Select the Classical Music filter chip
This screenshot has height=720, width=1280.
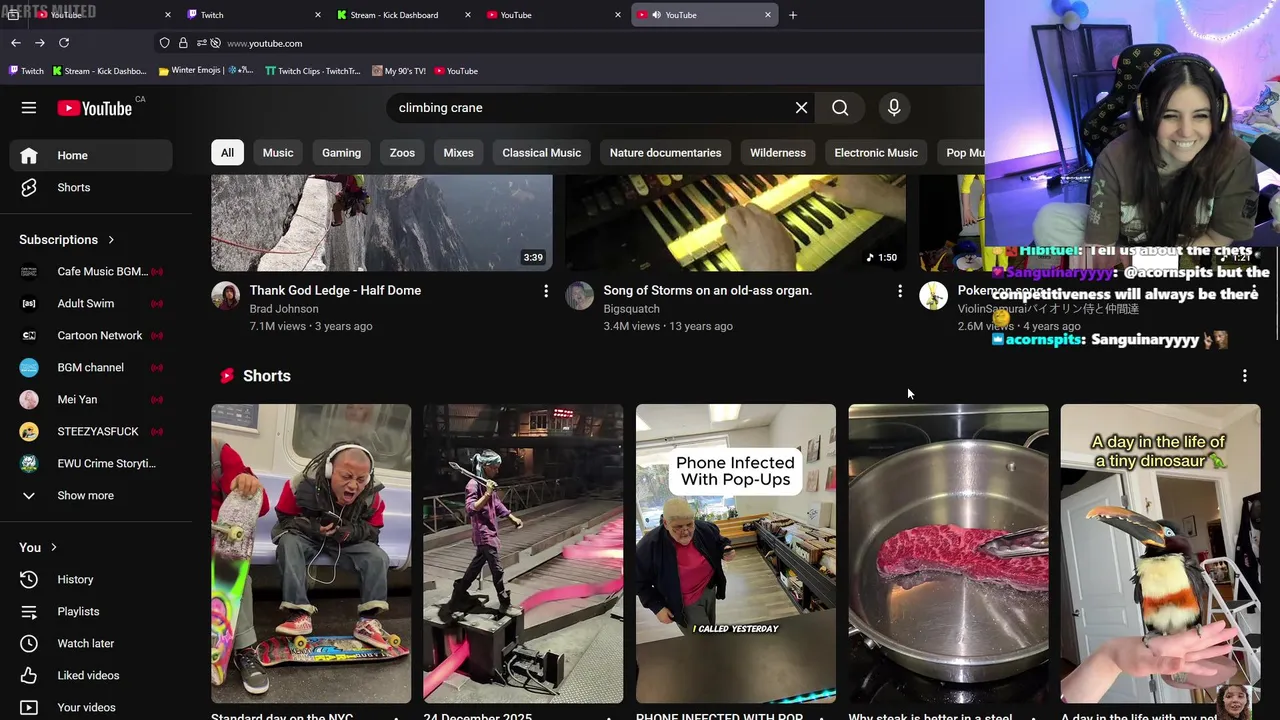point(541,153)
